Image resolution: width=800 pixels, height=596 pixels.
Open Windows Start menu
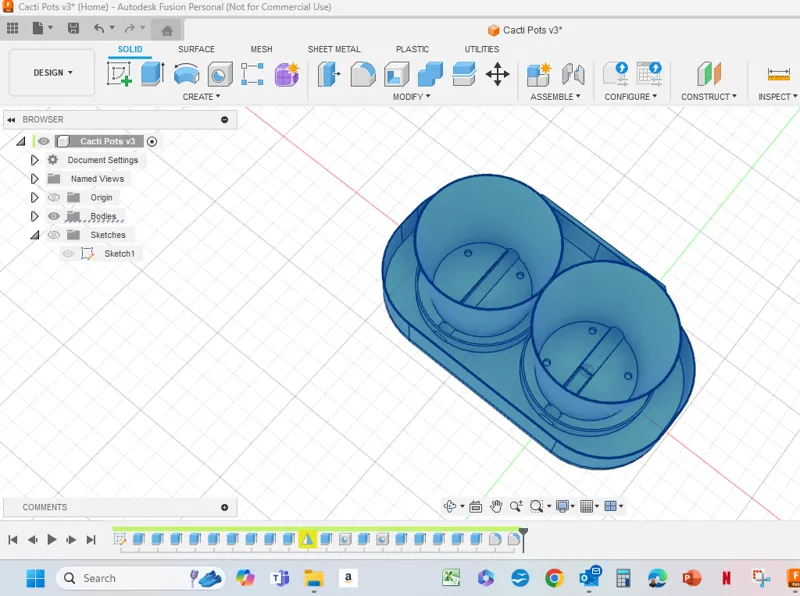tap(36, 578)
